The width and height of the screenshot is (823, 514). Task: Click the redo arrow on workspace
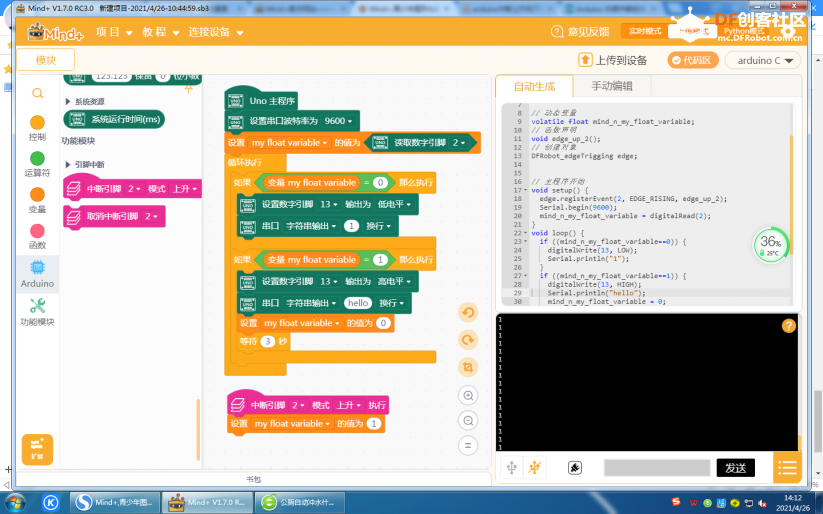tap(468, 340)
